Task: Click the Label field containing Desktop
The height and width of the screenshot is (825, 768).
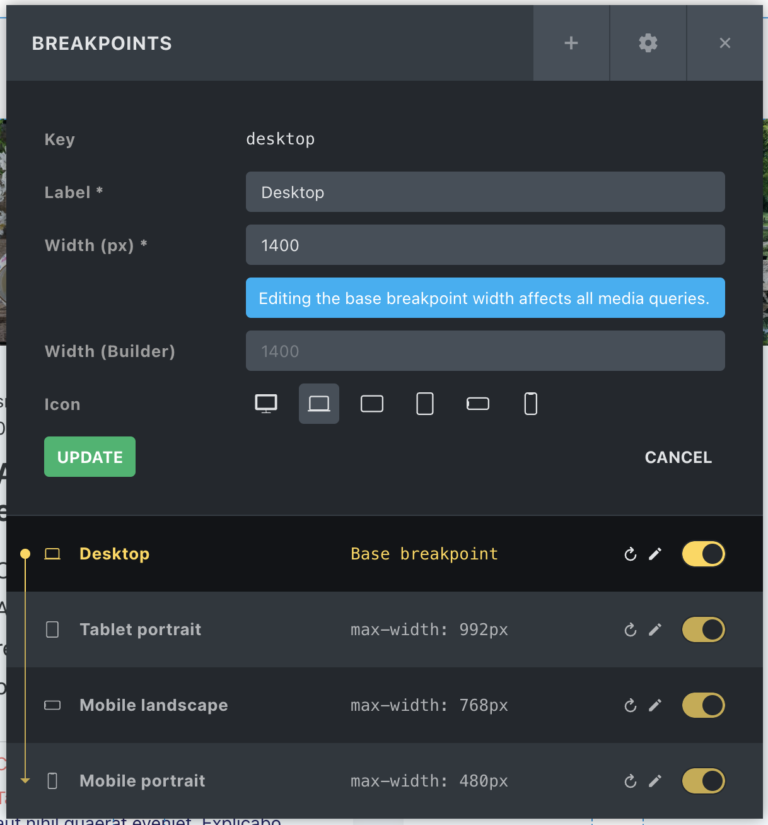Action: [485, 192]
